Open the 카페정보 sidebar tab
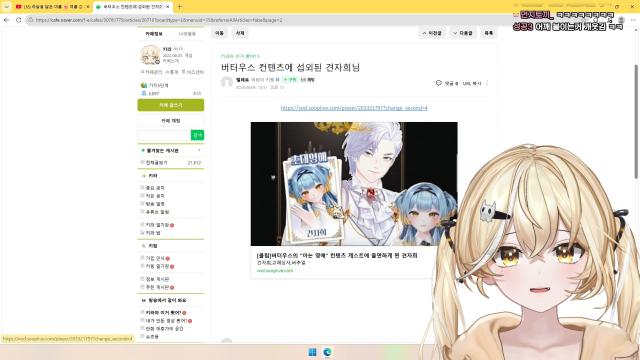The image size is (640, 360). [154, 33]
